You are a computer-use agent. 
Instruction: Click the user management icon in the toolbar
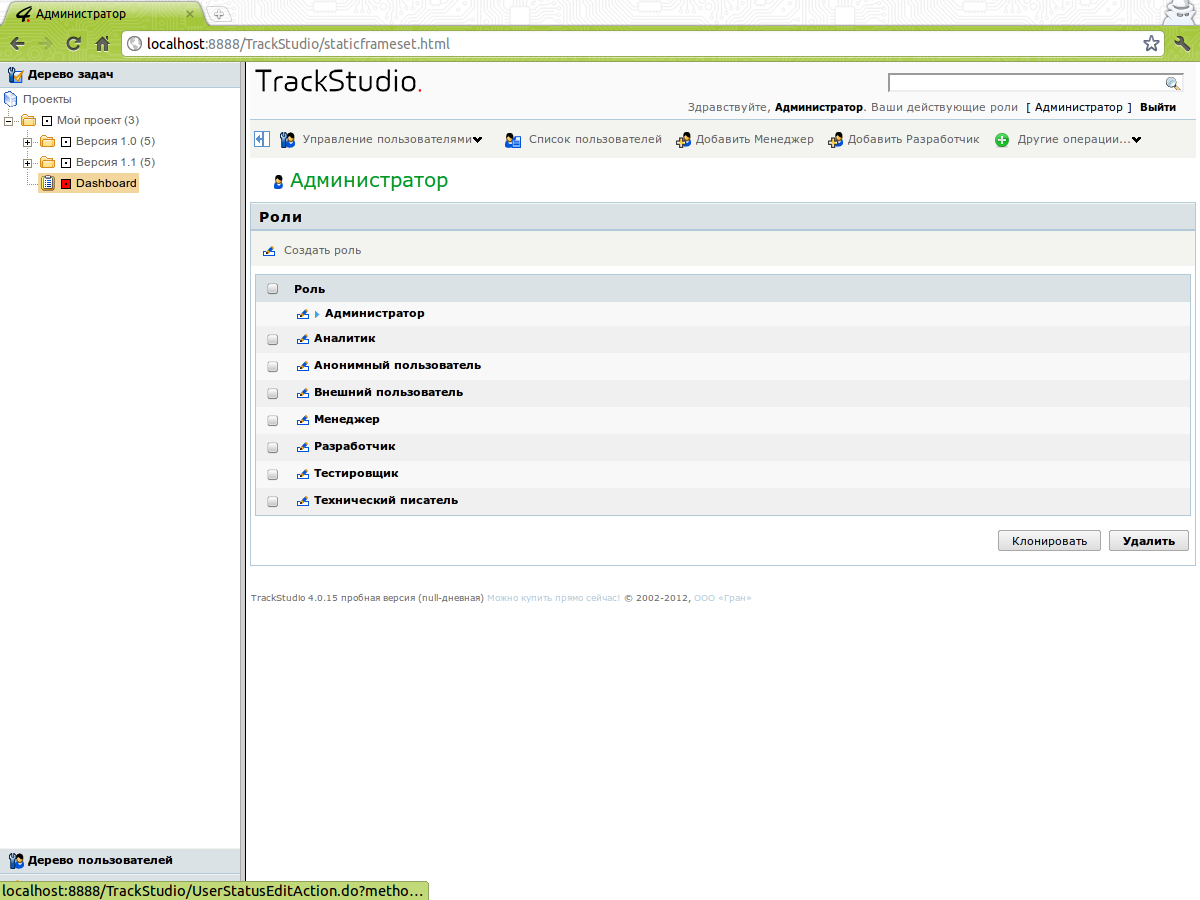(x=288, y=140)
